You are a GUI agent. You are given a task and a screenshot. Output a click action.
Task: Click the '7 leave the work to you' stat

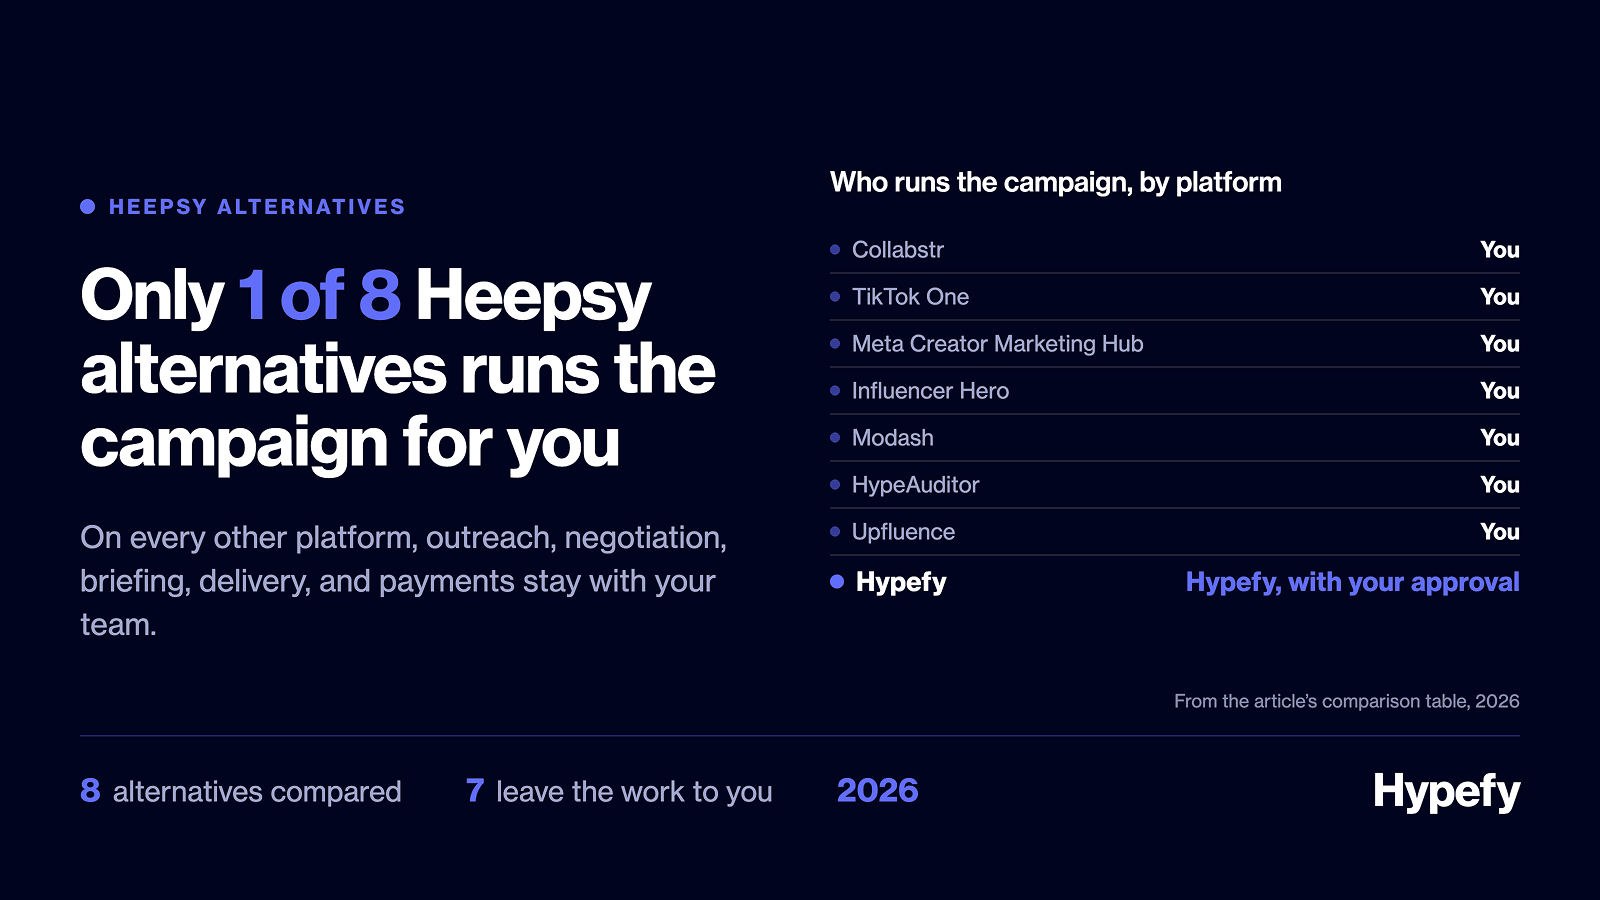click(619, 791)
